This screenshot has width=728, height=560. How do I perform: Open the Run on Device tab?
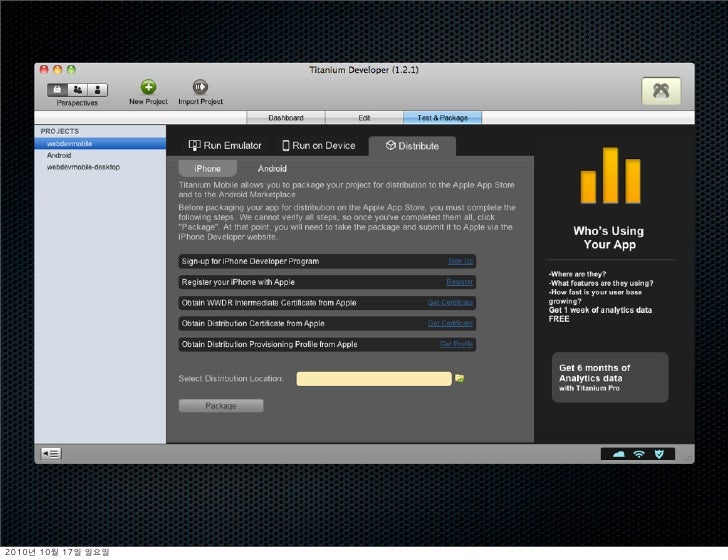319,146
